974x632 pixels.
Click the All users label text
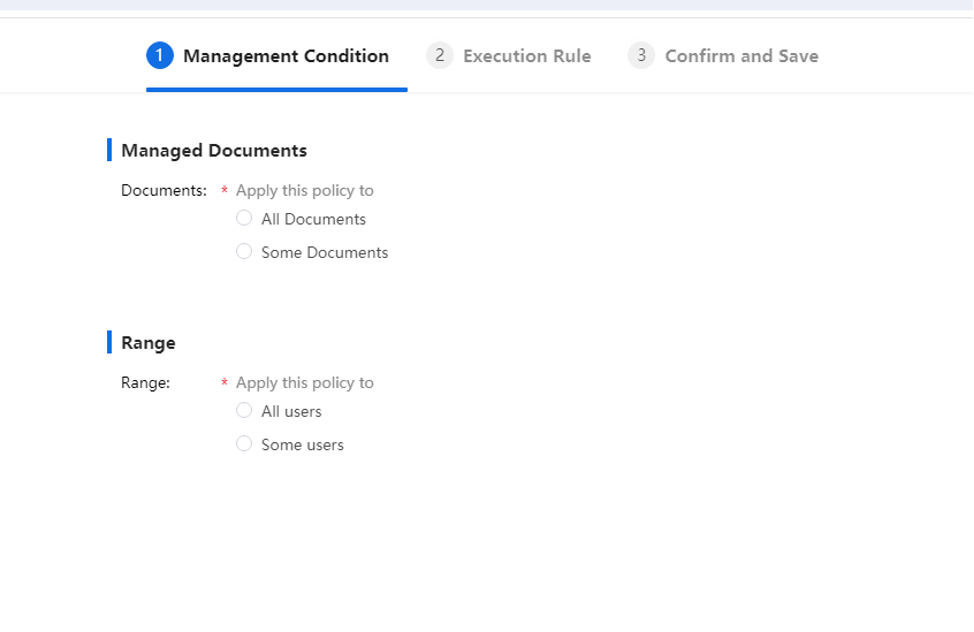[291, 412]
